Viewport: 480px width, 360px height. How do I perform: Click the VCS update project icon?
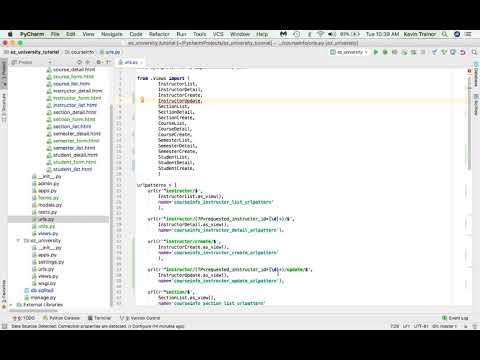[434, 52]
